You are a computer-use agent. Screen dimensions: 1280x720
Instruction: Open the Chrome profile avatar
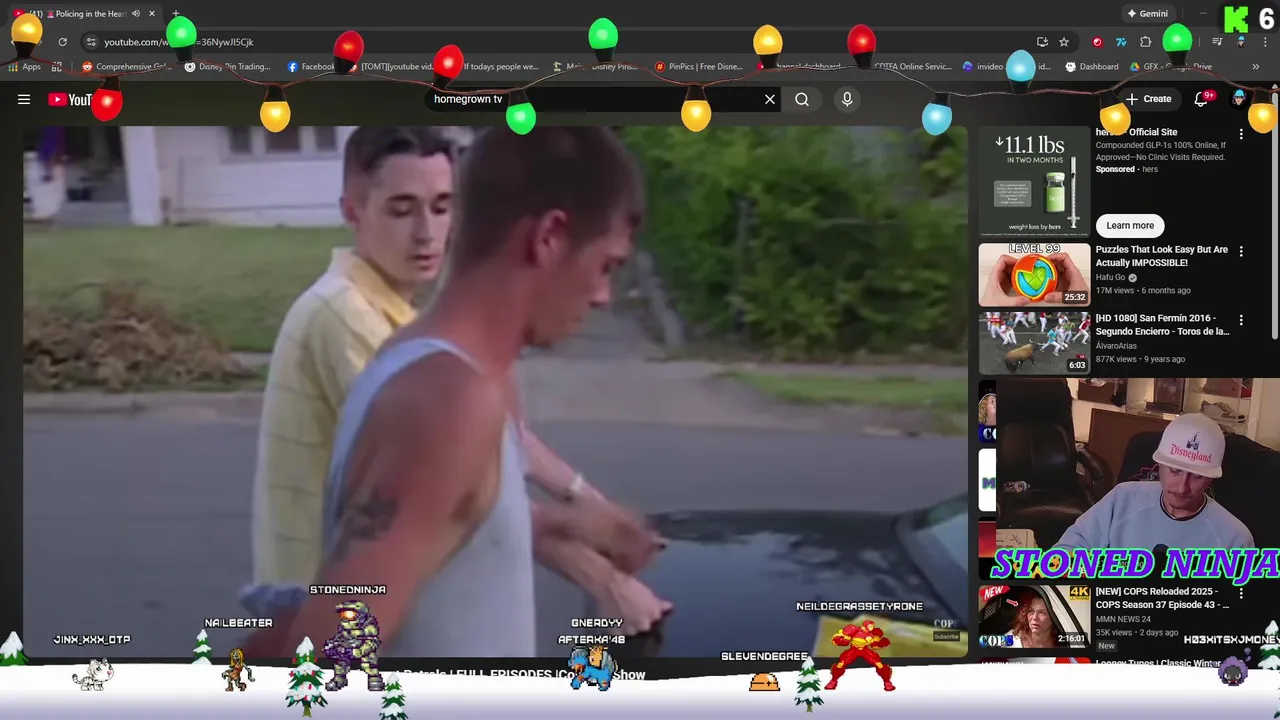point(1241,42)
